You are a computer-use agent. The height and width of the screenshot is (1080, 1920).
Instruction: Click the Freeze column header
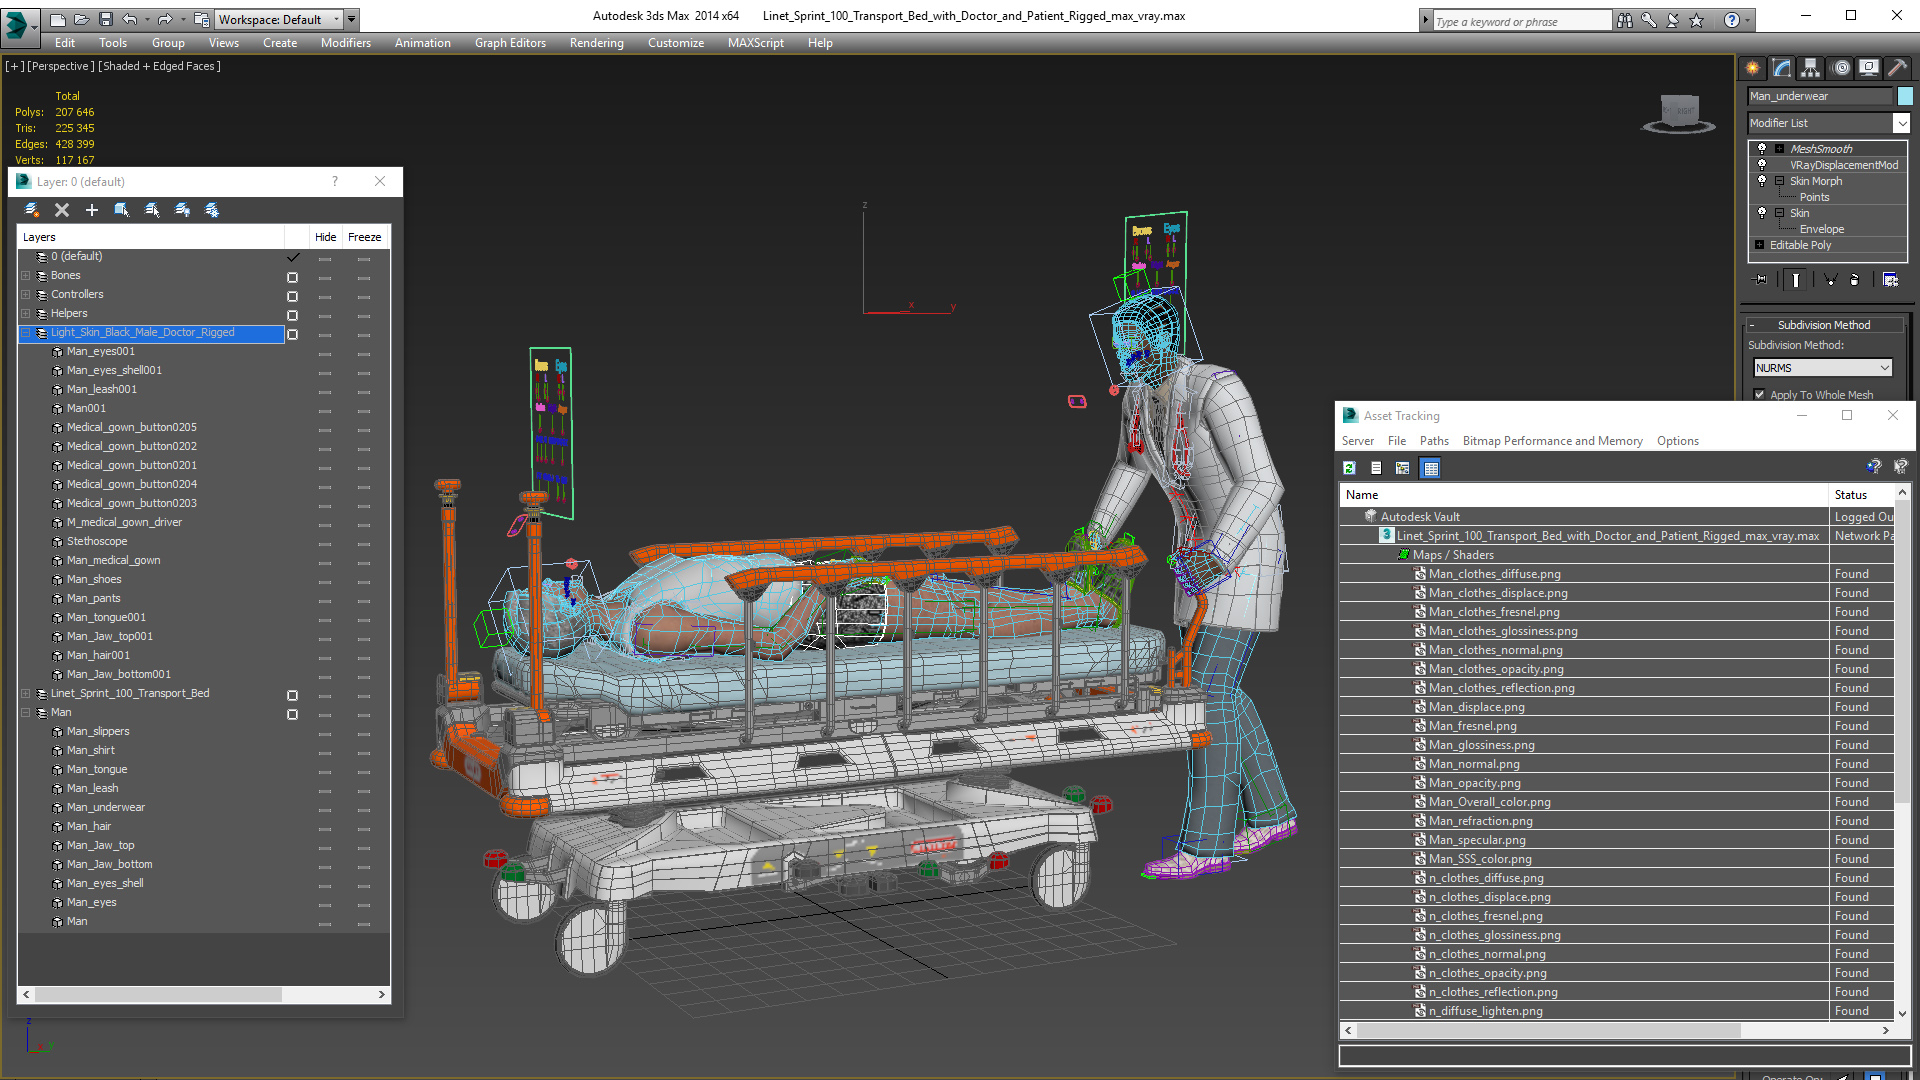tap(365, 237)
